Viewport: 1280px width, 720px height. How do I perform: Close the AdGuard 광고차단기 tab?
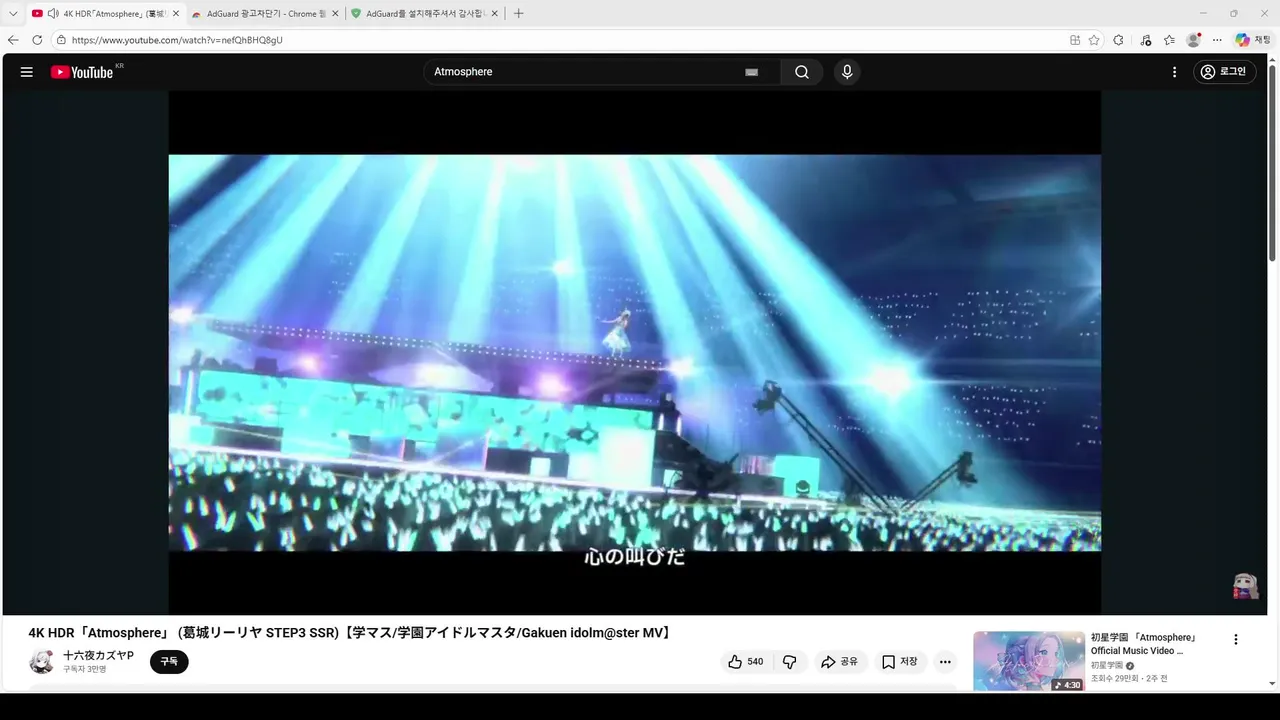pyautogui.click(x=335, y=14)
